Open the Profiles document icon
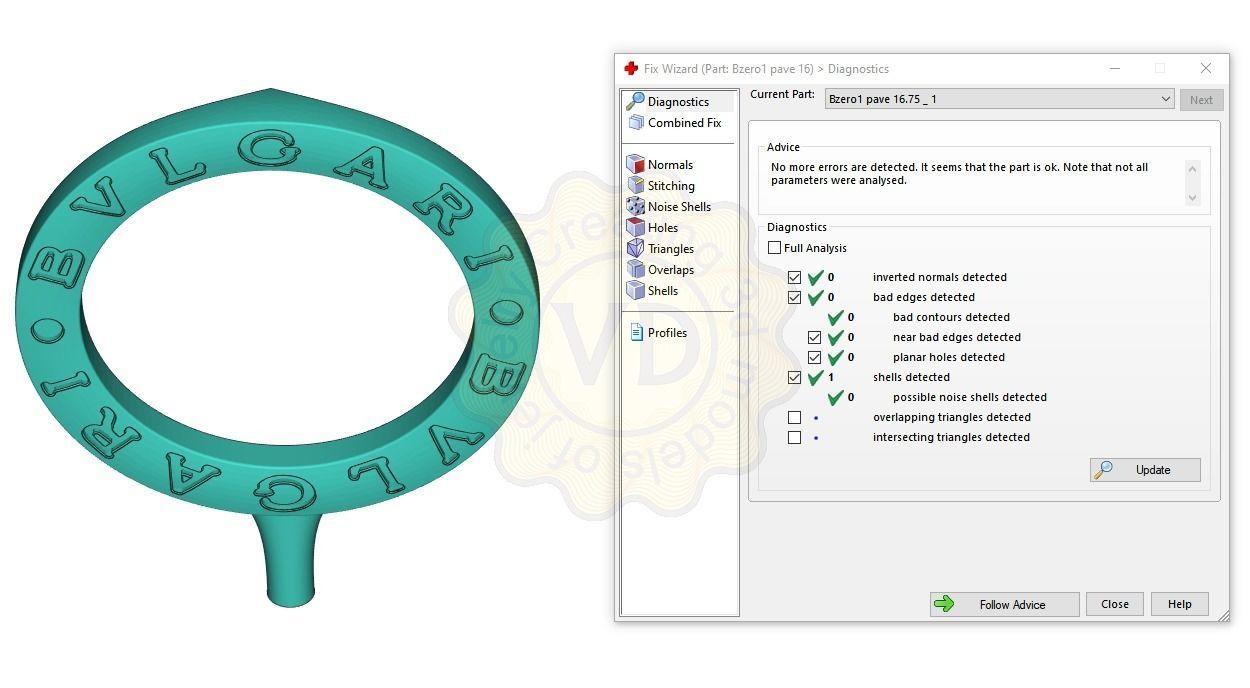1250x688 pixels. pos(636,333)
